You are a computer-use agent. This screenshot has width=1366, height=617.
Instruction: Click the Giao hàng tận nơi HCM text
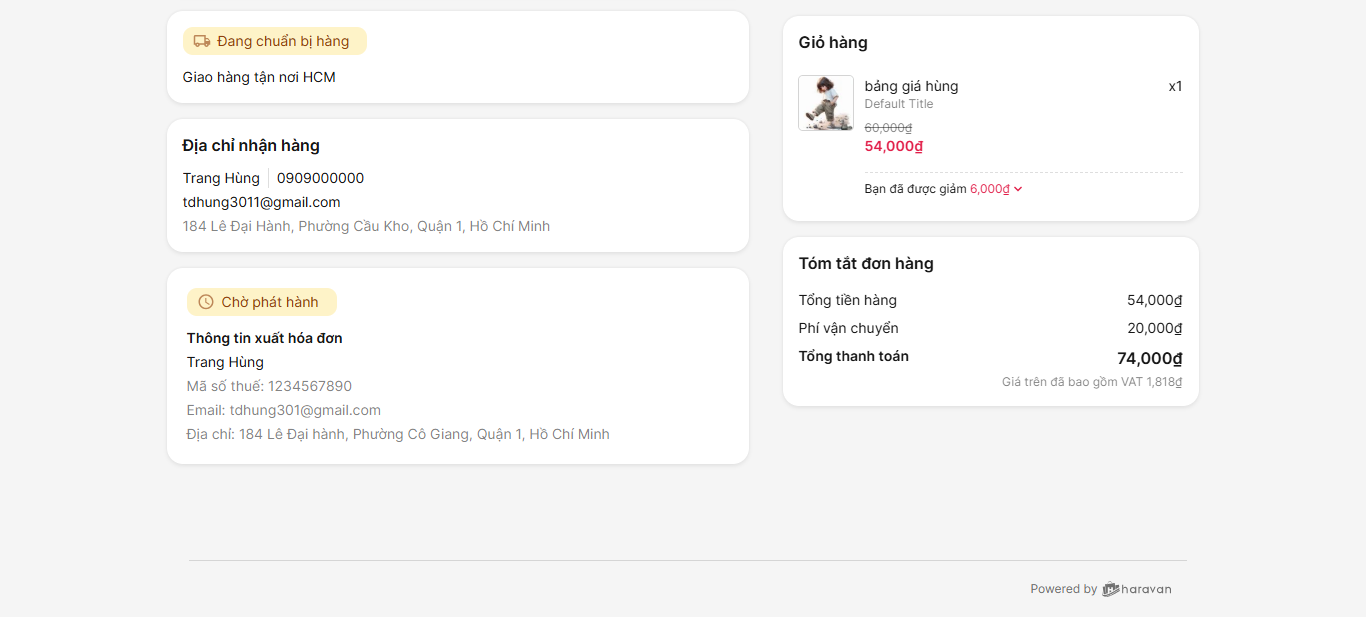259,77
